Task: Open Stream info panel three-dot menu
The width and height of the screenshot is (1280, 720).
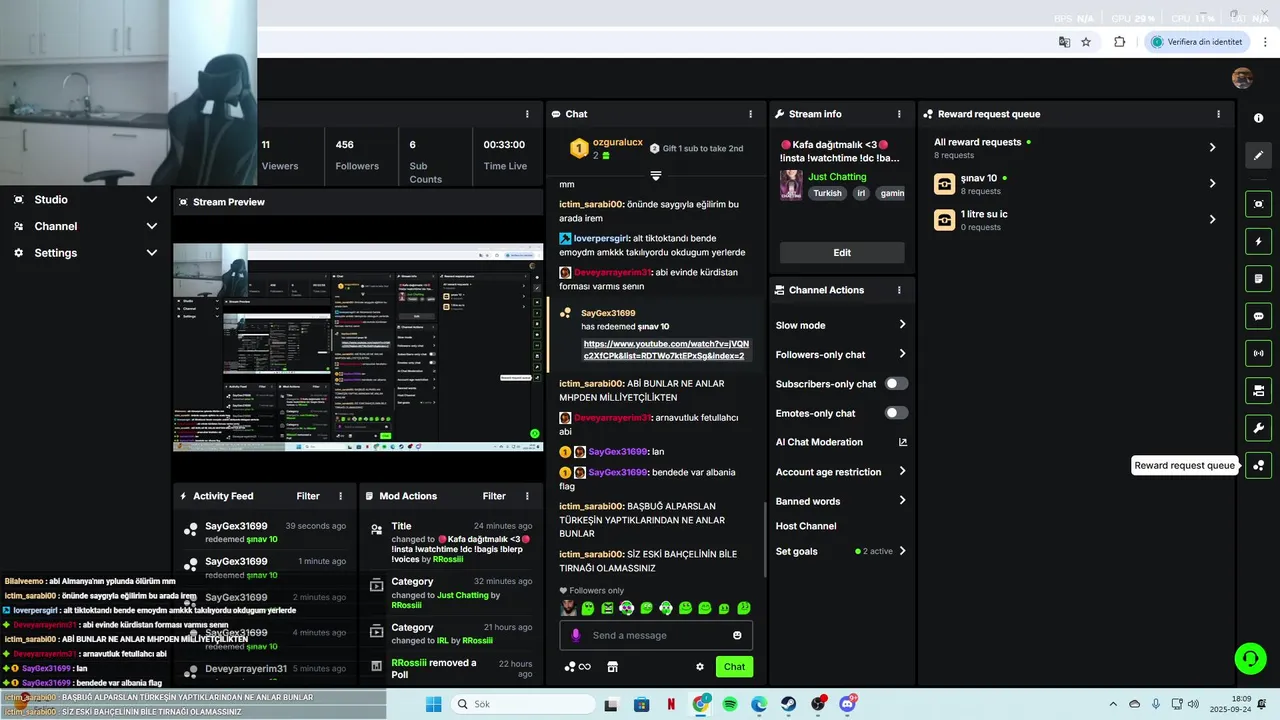Action: pos(899,114)
